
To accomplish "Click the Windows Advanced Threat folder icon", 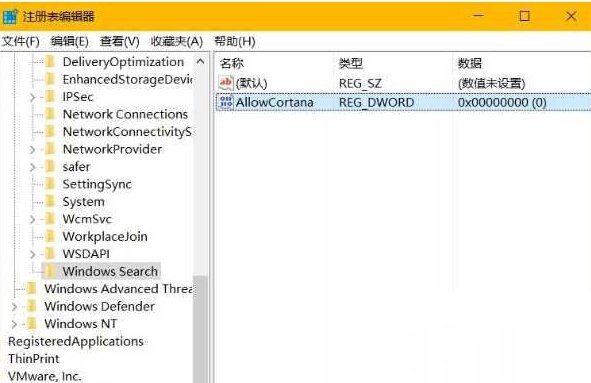I will point(32,289).
